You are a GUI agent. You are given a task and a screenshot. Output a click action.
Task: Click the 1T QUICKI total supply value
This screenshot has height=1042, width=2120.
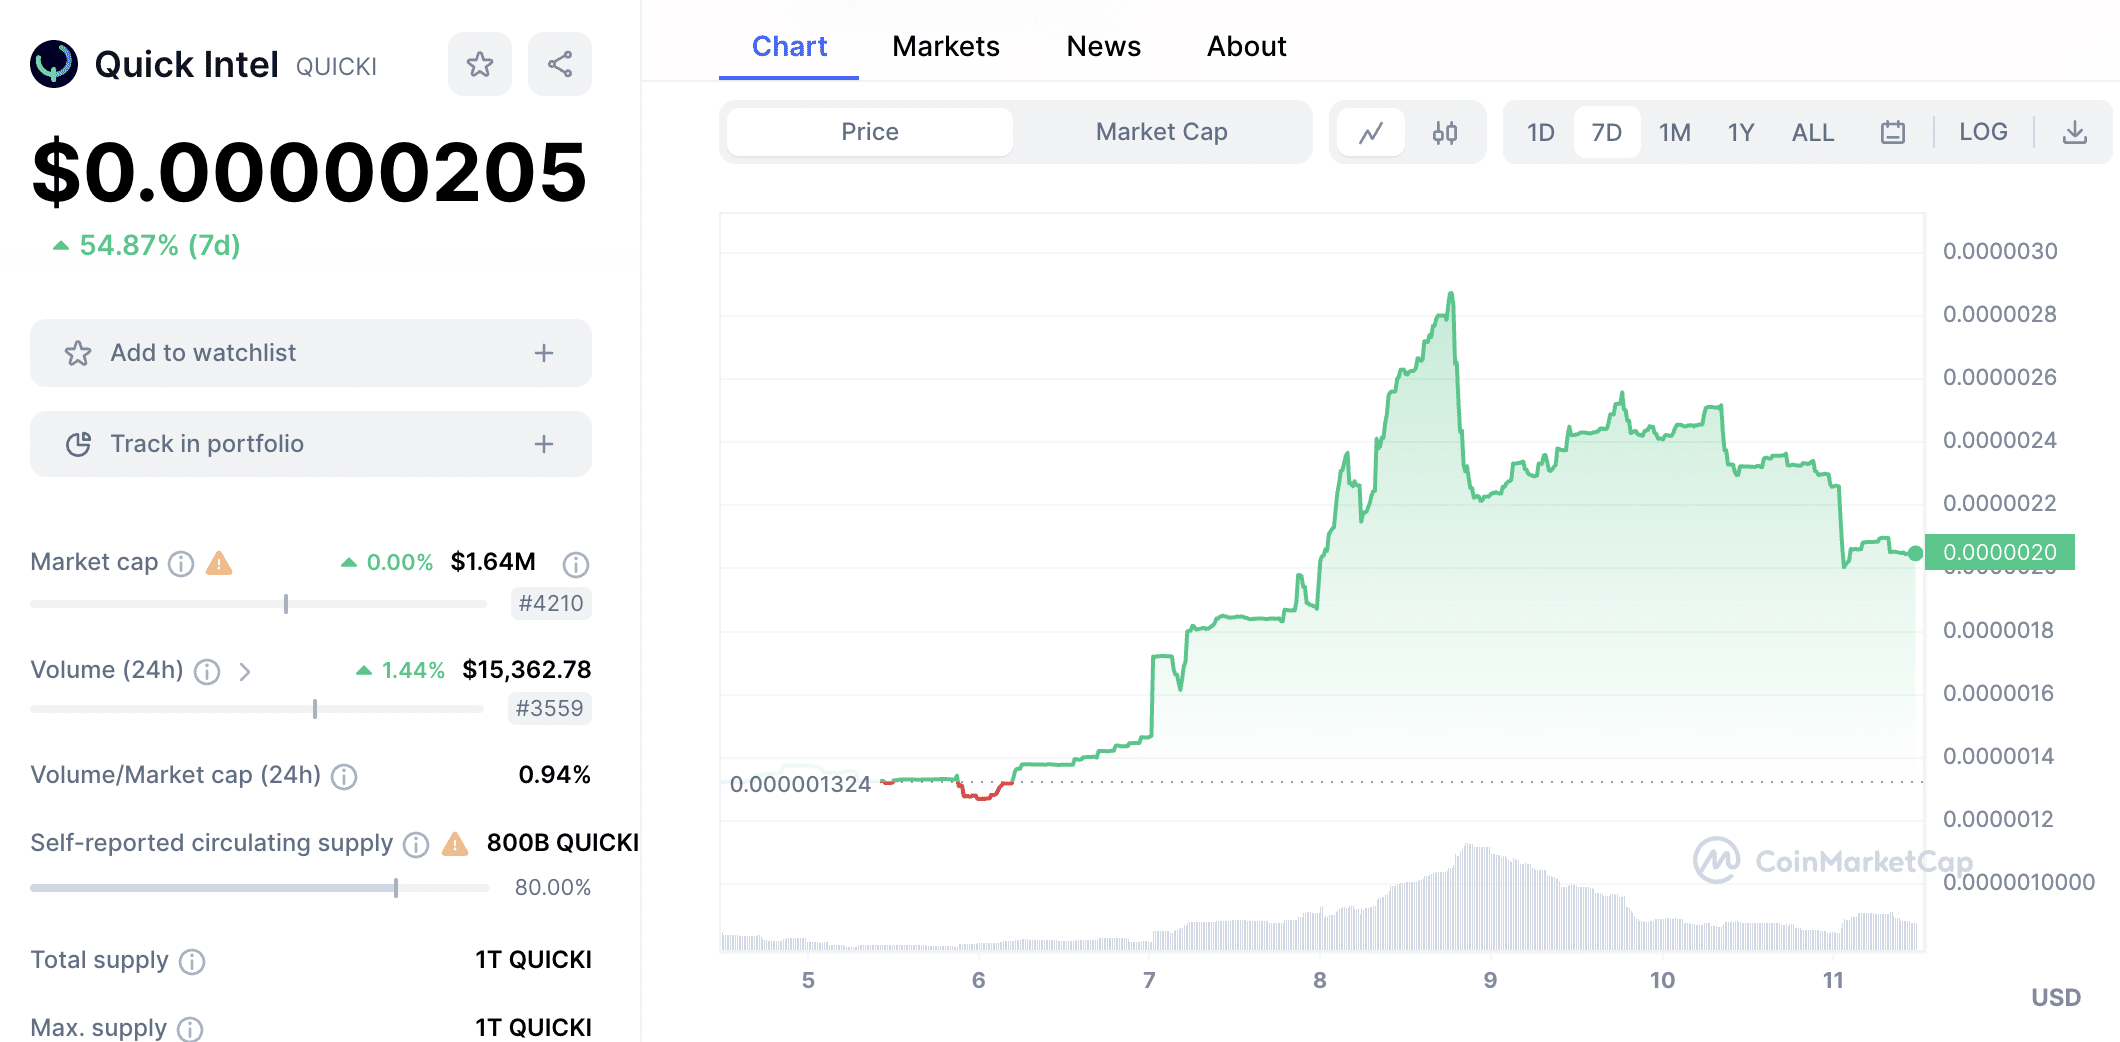[x=533, y=960]
